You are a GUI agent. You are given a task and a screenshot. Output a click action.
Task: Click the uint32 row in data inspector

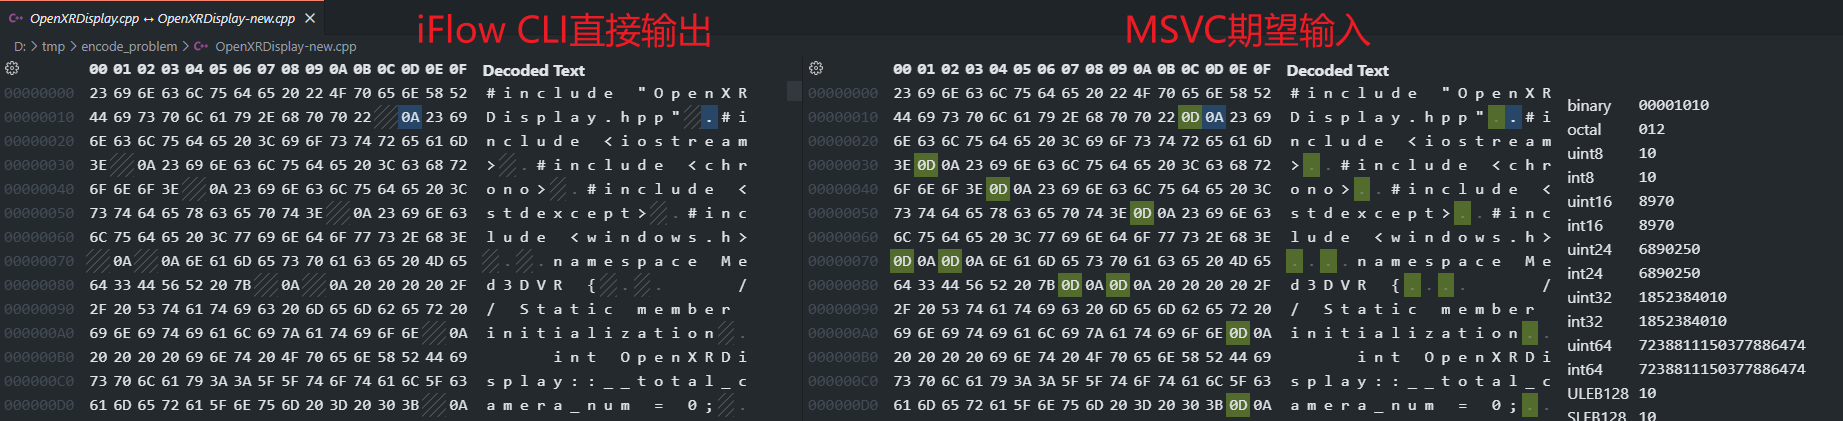point(1589,297)
